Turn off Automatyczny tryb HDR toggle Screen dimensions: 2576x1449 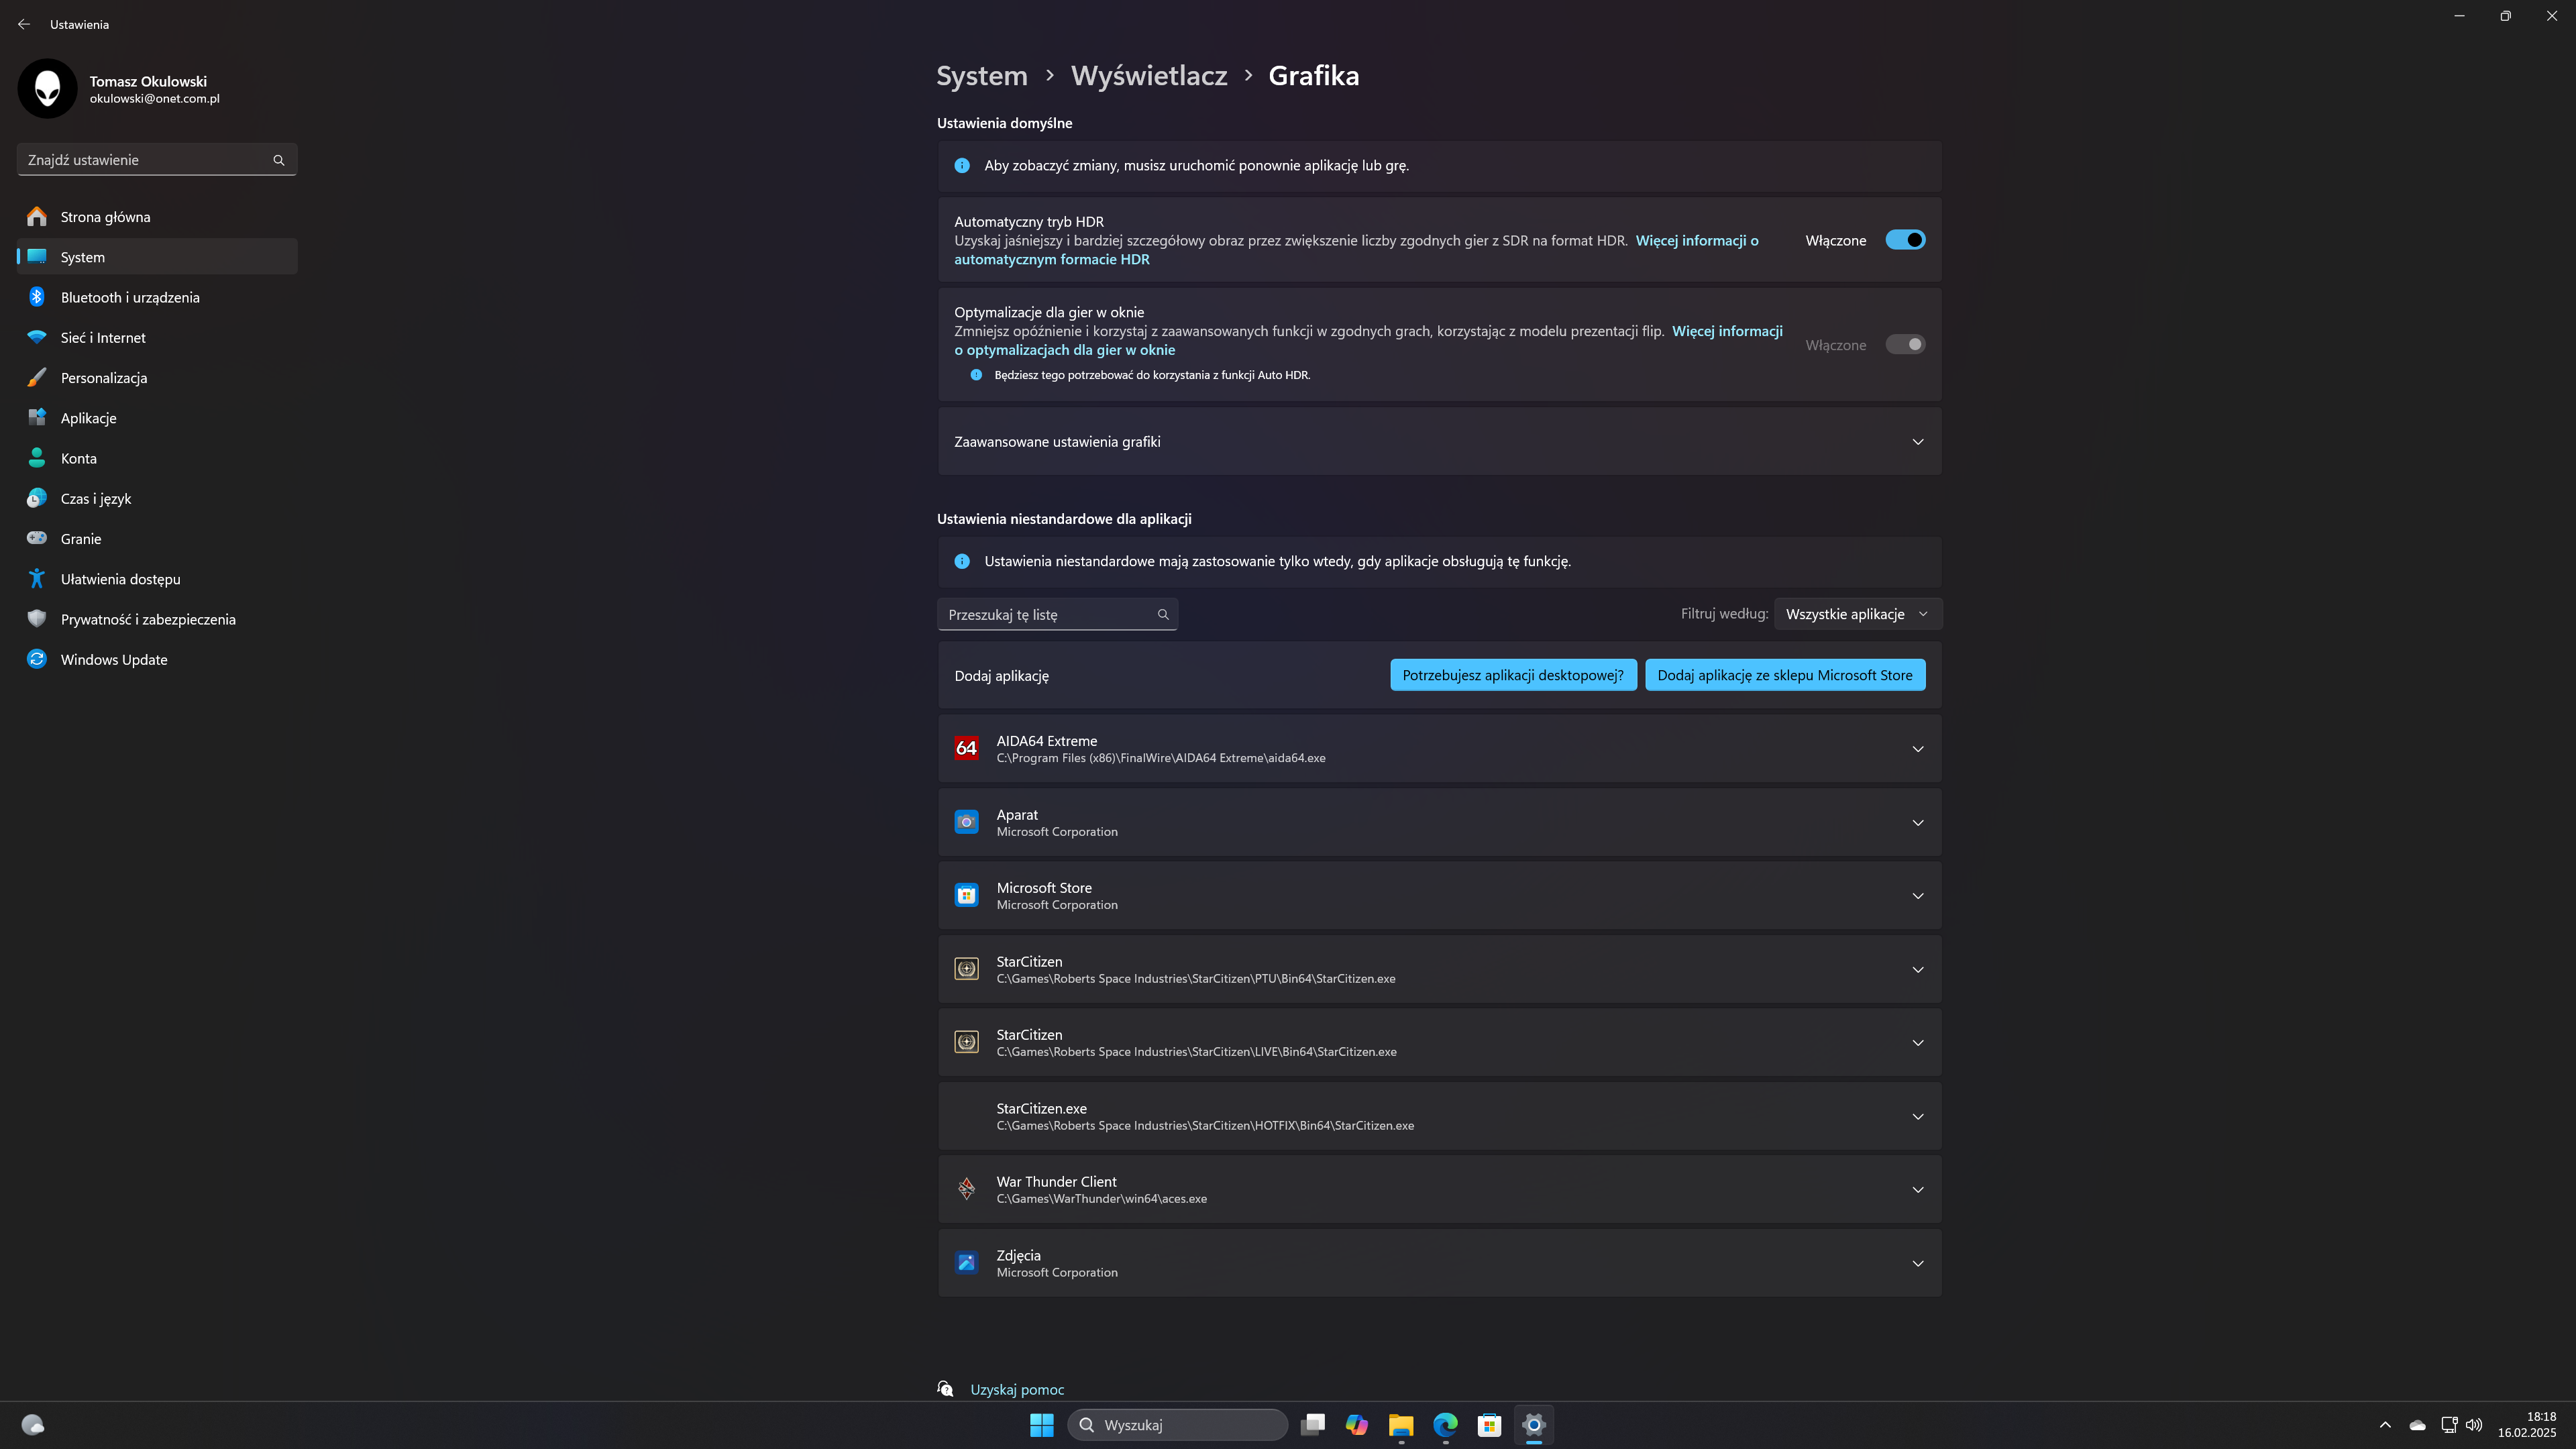[1904, 240]
